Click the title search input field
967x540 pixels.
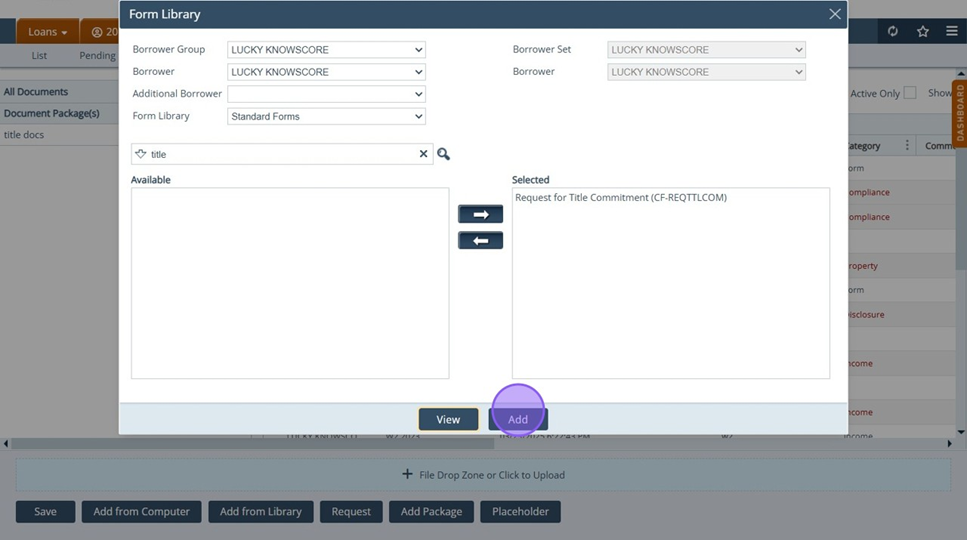pyautogui.click(x=280, y=154)
